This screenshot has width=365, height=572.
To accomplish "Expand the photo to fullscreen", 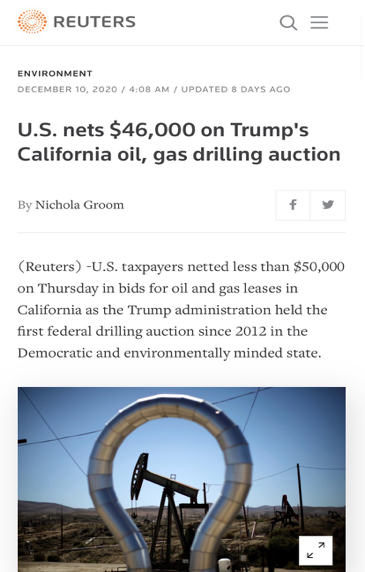I will [x=315, y=550].
